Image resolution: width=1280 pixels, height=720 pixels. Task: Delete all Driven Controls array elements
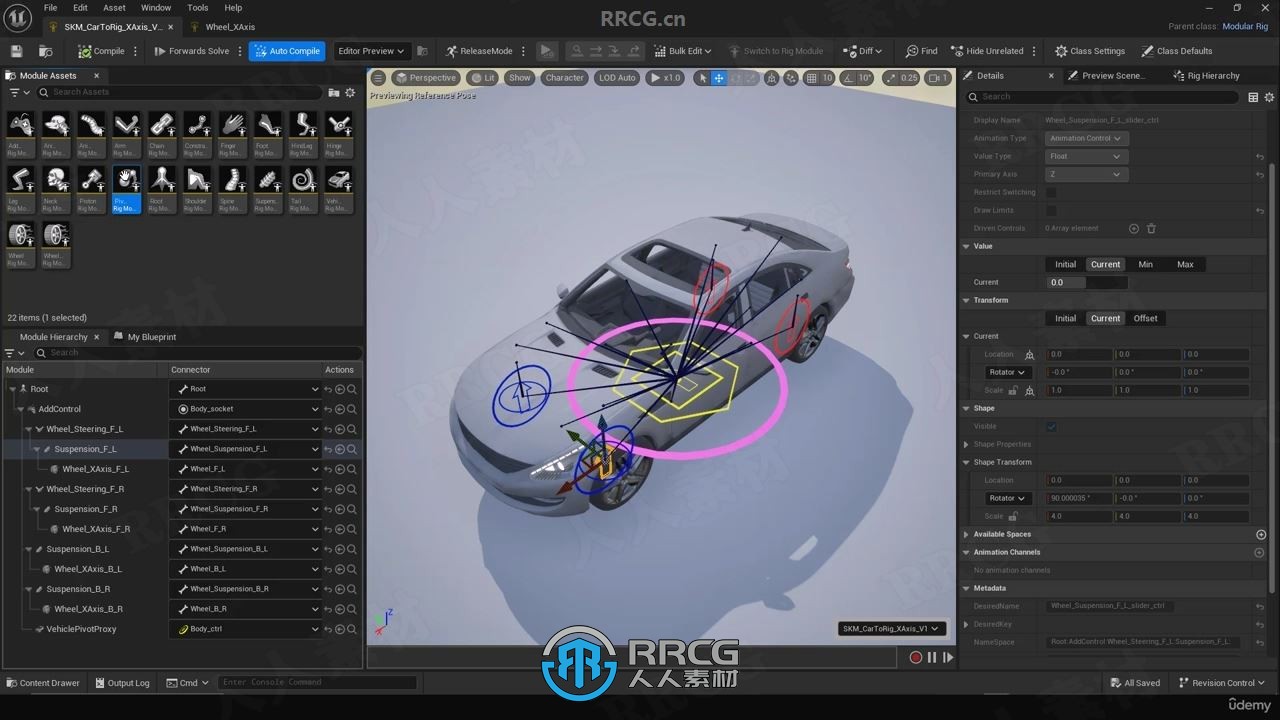[x=1151, y=228]
